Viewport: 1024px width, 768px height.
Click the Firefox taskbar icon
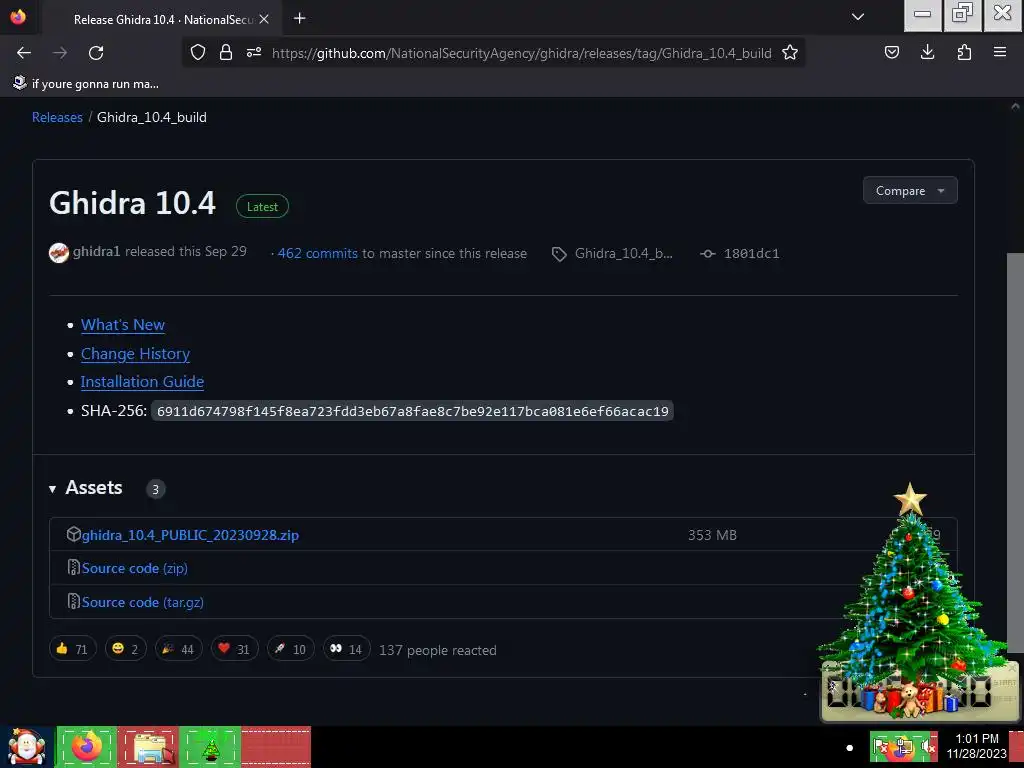click(x=87, y=747)
